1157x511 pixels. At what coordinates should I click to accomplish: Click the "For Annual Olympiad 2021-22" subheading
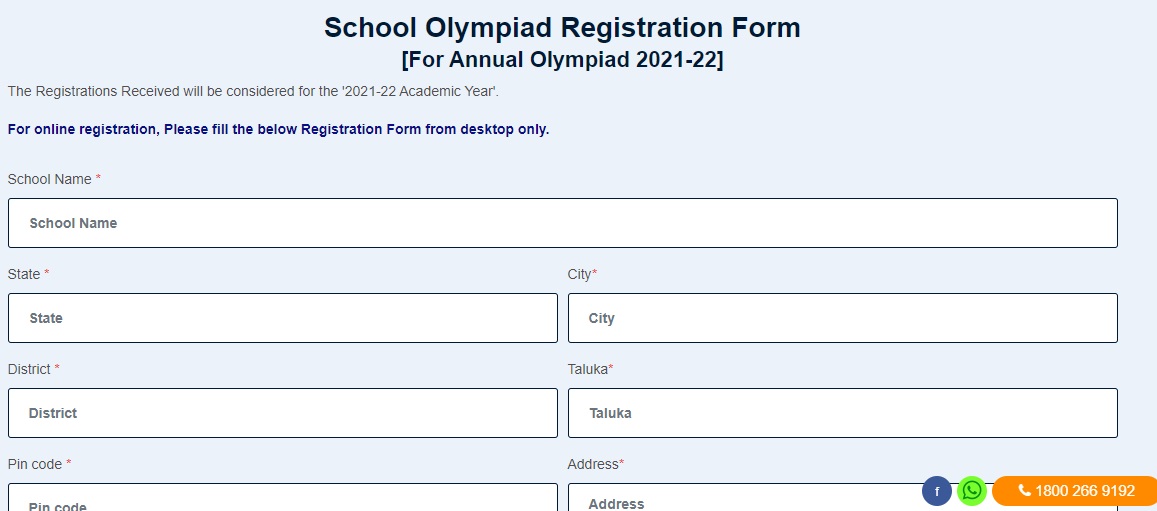click(x=562, y=60)
